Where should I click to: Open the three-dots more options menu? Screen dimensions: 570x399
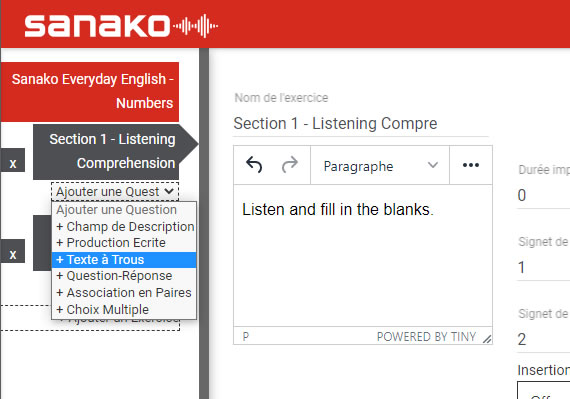[x=471, y=165]
